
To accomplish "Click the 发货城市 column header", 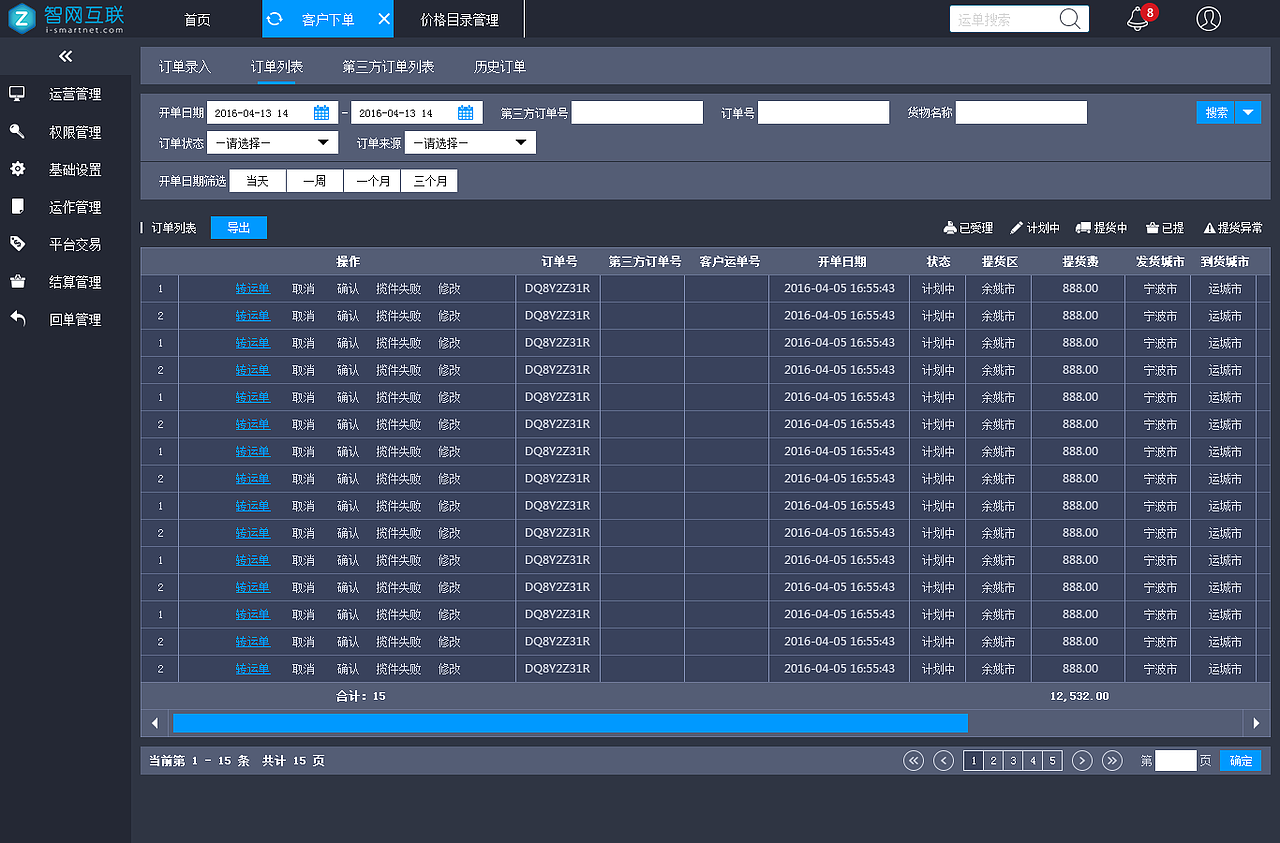I will pos(1160,262).
